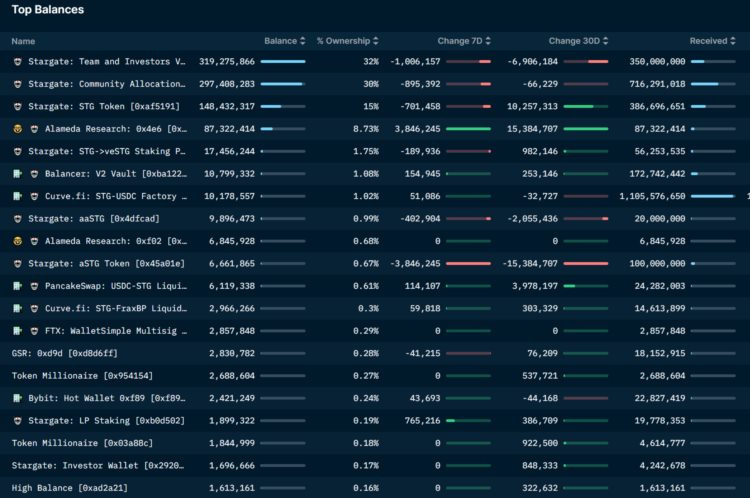The height and width of the screenshot is (498, 750).
Task: Click the label icon beside Stargate: LP Staking
Action: pyautogui.click(x=33, y=421)
